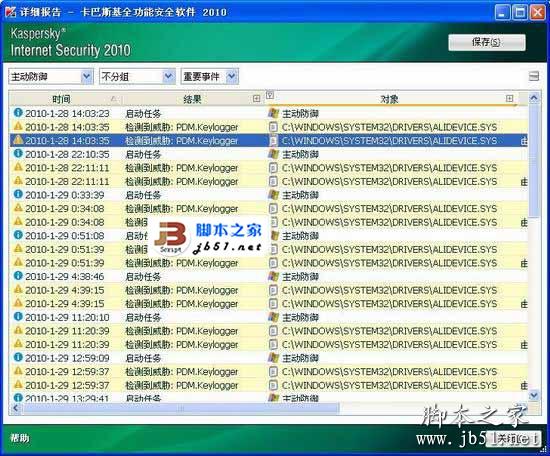Select timestamp 2010-1-29 11:20:10

(67, 317)
